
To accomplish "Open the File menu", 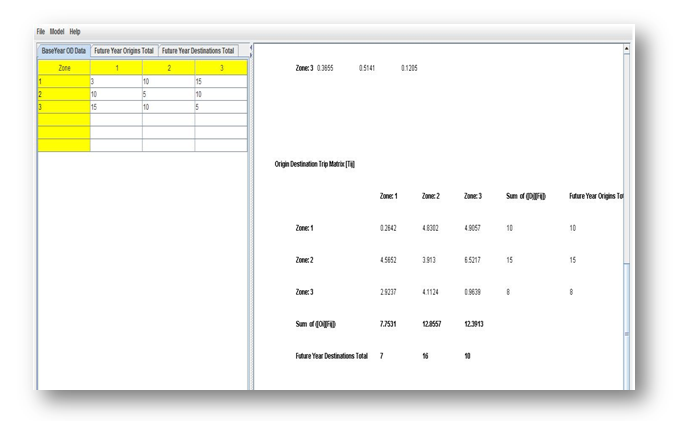I will point(41,32).
